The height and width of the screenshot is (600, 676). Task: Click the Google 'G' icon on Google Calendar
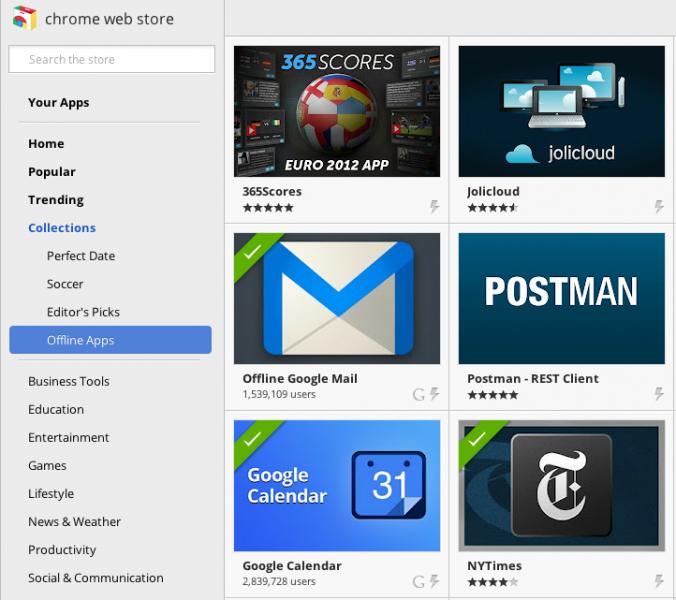click(x=419, y=581)
